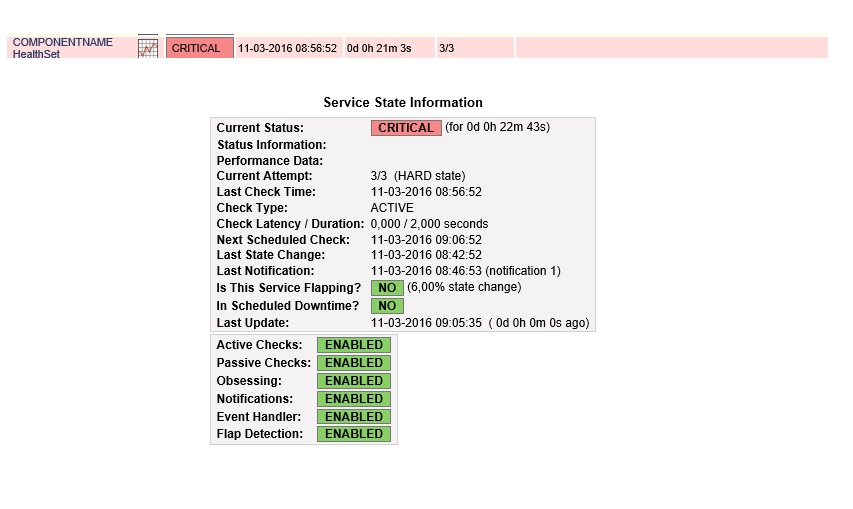Click the ACTIVE check type value
The height and width of the screenshot is (509, 853).
[x=392, y=208]
